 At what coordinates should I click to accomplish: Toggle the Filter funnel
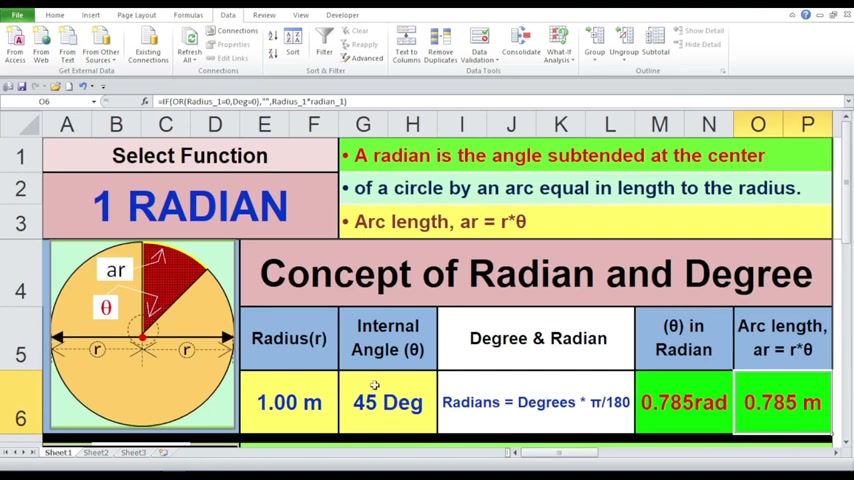pyautogui.click(x=324, y=42)
